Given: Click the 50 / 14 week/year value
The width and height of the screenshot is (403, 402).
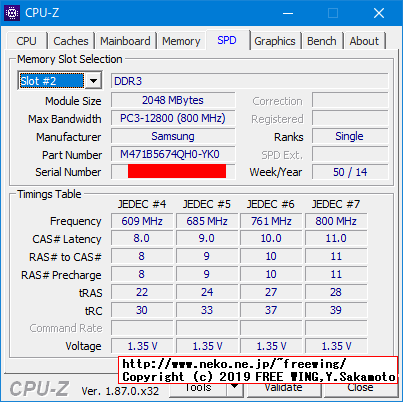Looking at the screenshot, I should tap(350, 172).
